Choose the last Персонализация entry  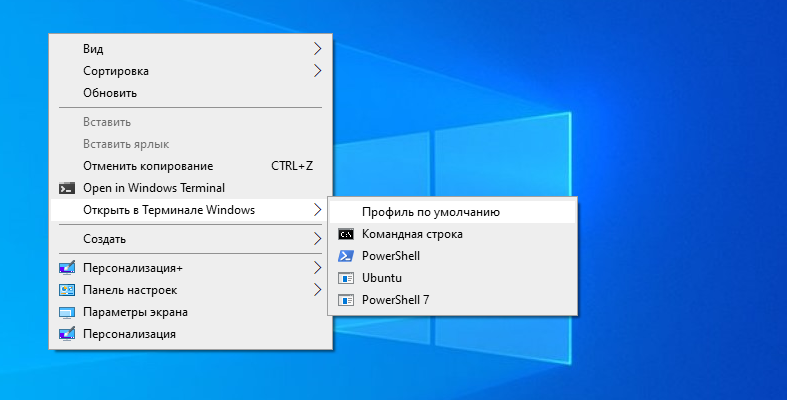pyautogui.click(x=191, y=334)
